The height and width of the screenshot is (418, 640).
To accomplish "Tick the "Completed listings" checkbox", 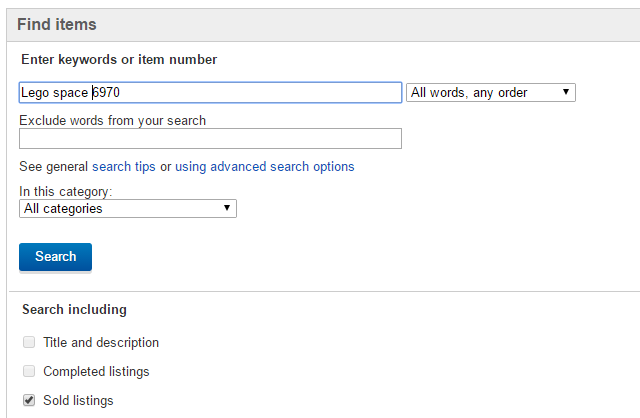I will 28,372.
